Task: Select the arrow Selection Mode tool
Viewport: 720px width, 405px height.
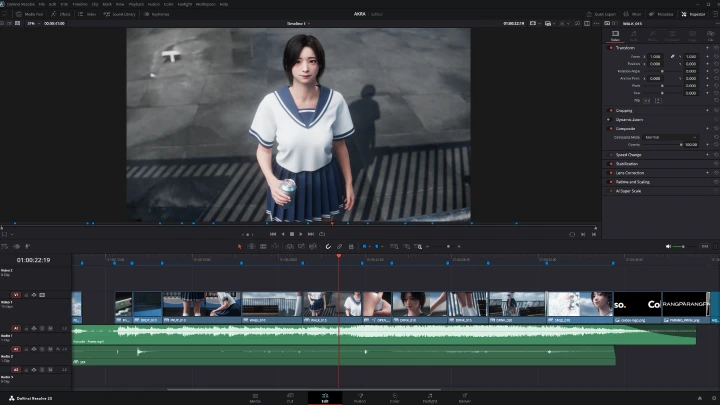Action: 239,247
